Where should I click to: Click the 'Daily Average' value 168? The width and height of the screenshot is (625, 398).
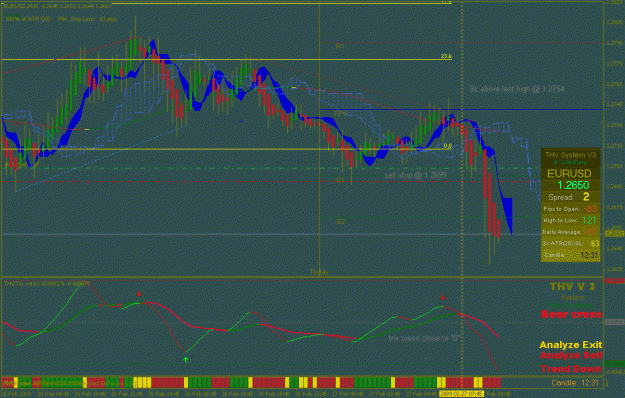[590, 232]
